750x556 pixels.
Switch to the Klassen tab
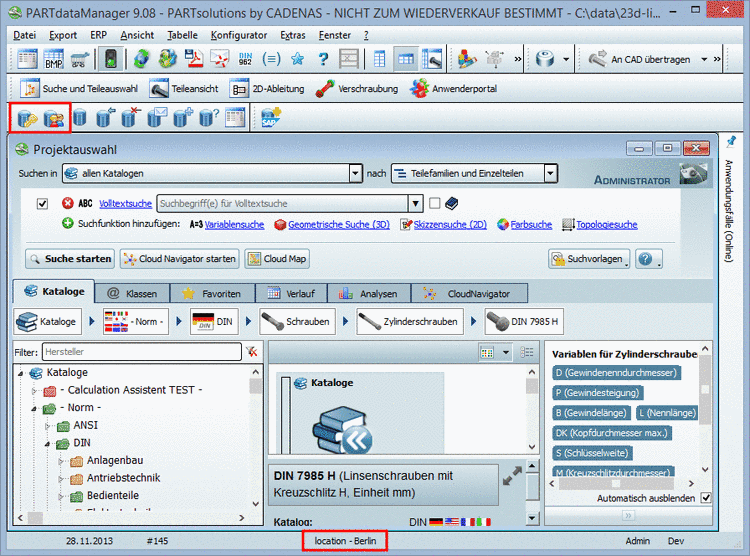(x=132, y=293)
